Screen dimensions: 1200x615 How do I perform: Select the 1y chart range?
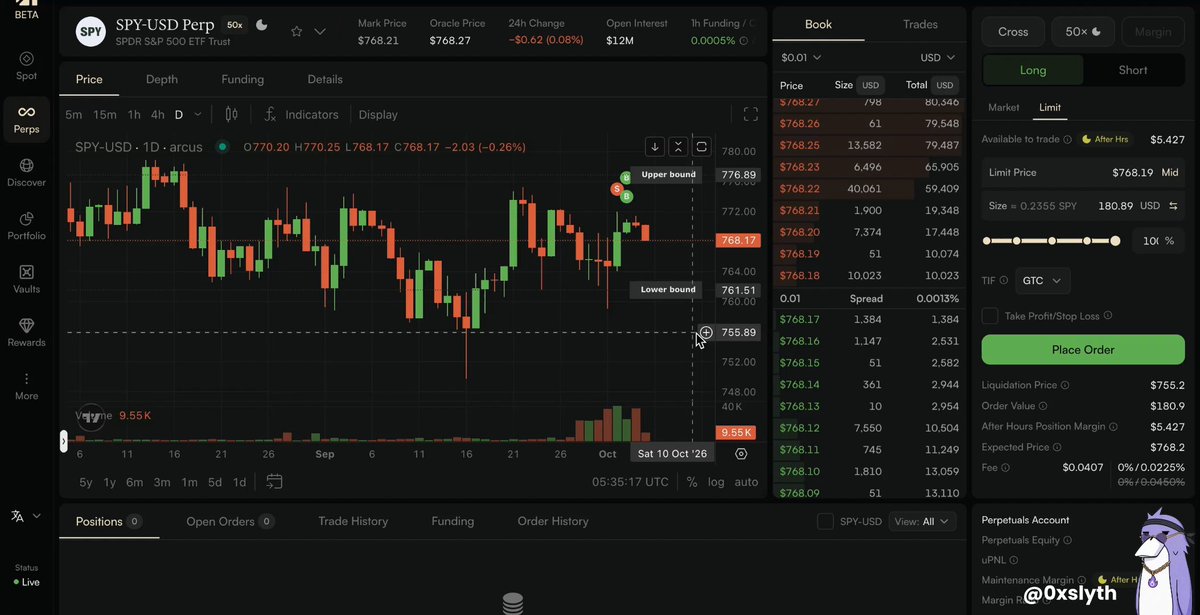(x=110, y=482)
